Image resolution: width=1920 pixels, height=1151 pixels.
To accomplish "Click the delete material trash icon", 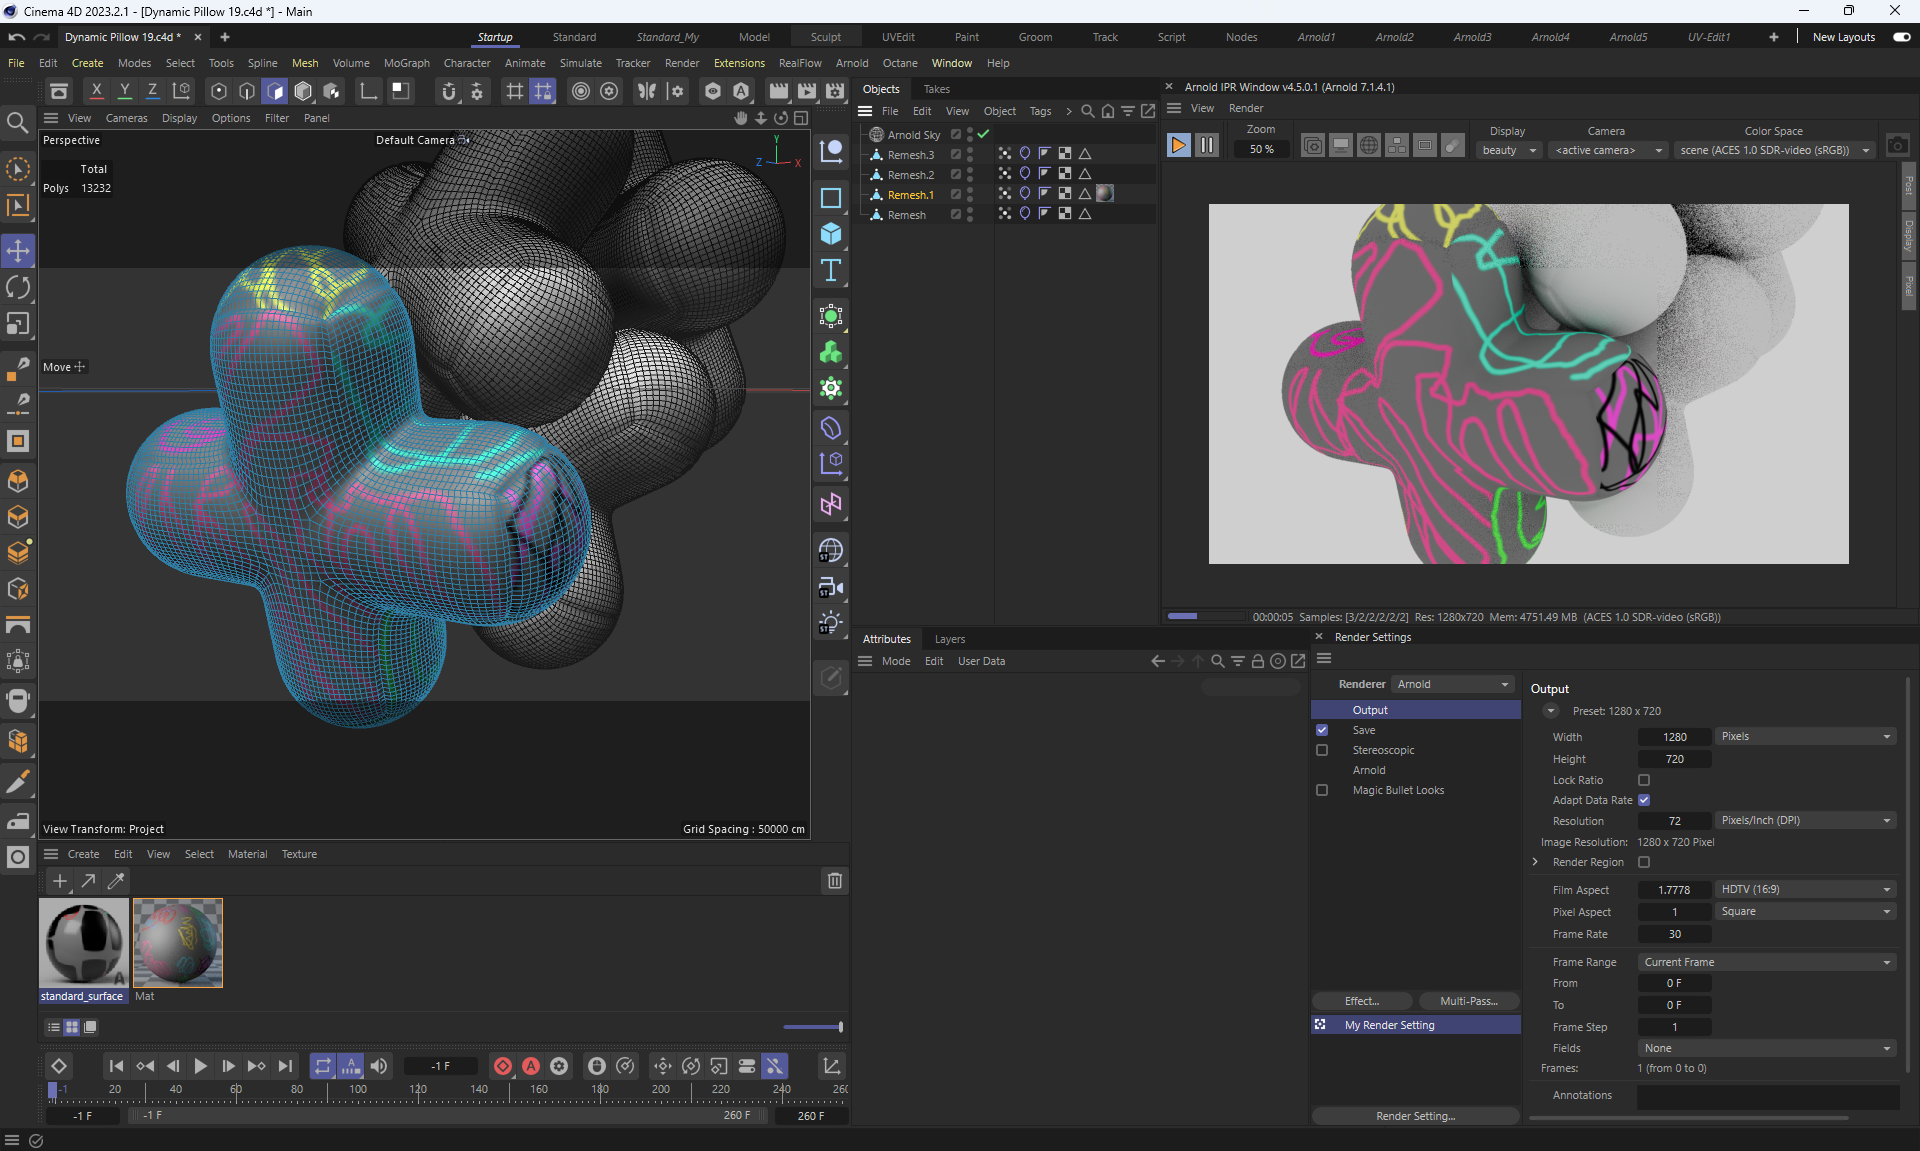I will point(834,881).
